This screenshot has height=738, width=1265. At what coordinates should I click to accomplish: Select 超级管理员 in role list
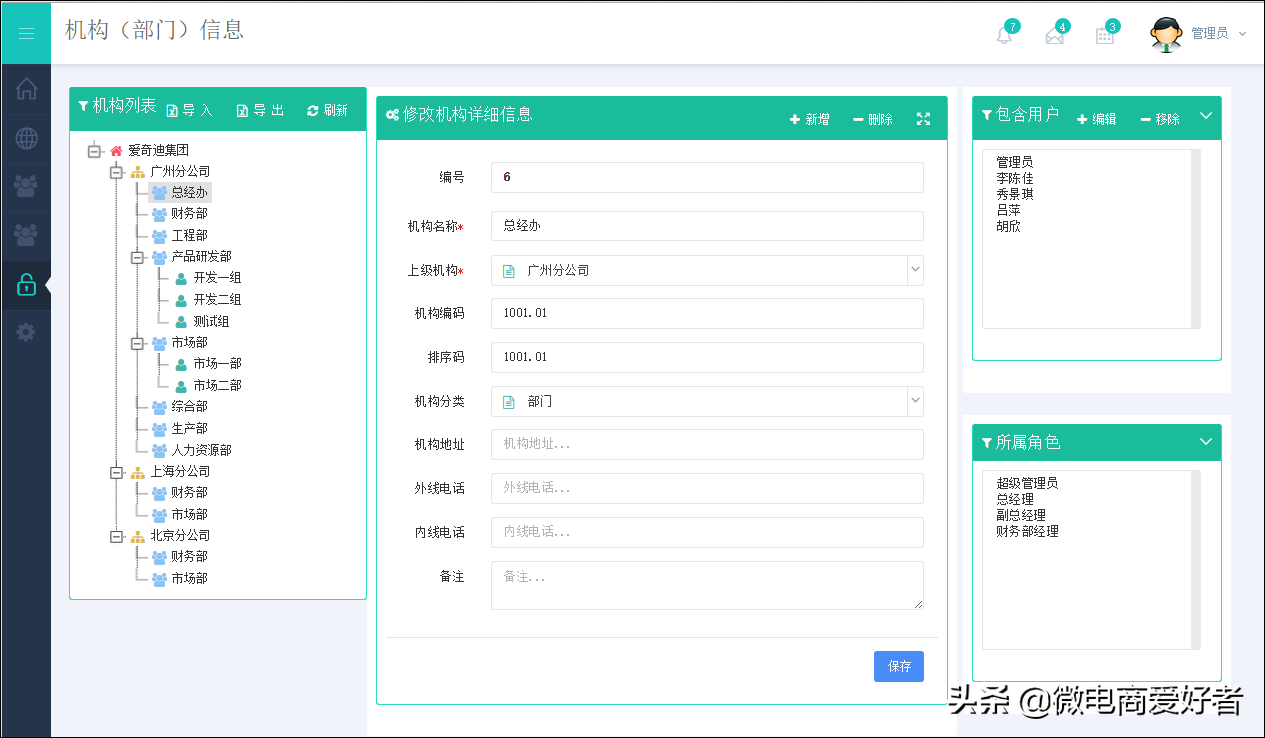(x=1027, y=483)
